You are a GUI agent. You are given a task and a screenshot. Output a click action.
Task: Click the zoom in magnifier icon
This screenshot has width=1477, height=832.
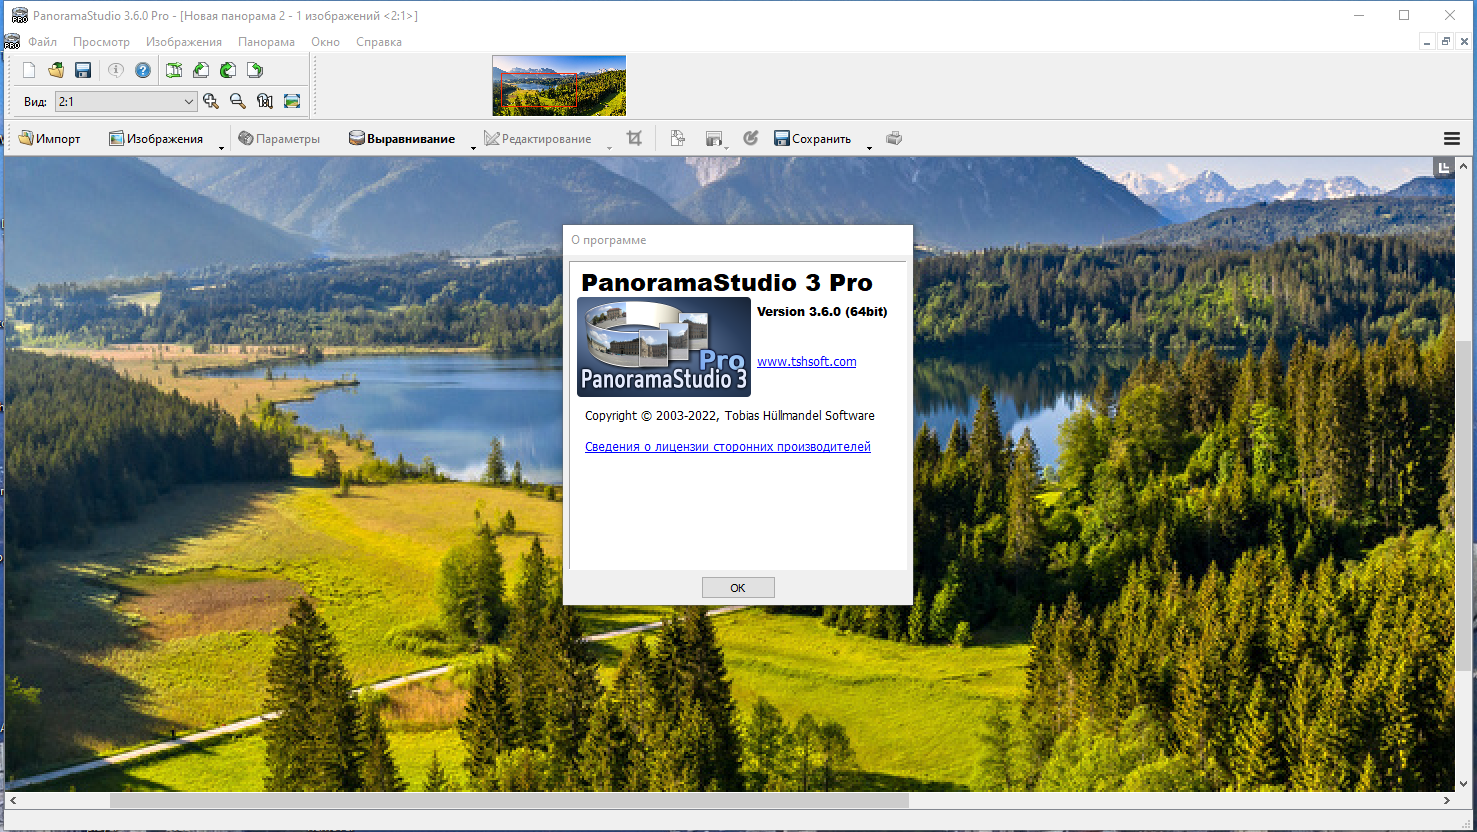tap(210, 101)
